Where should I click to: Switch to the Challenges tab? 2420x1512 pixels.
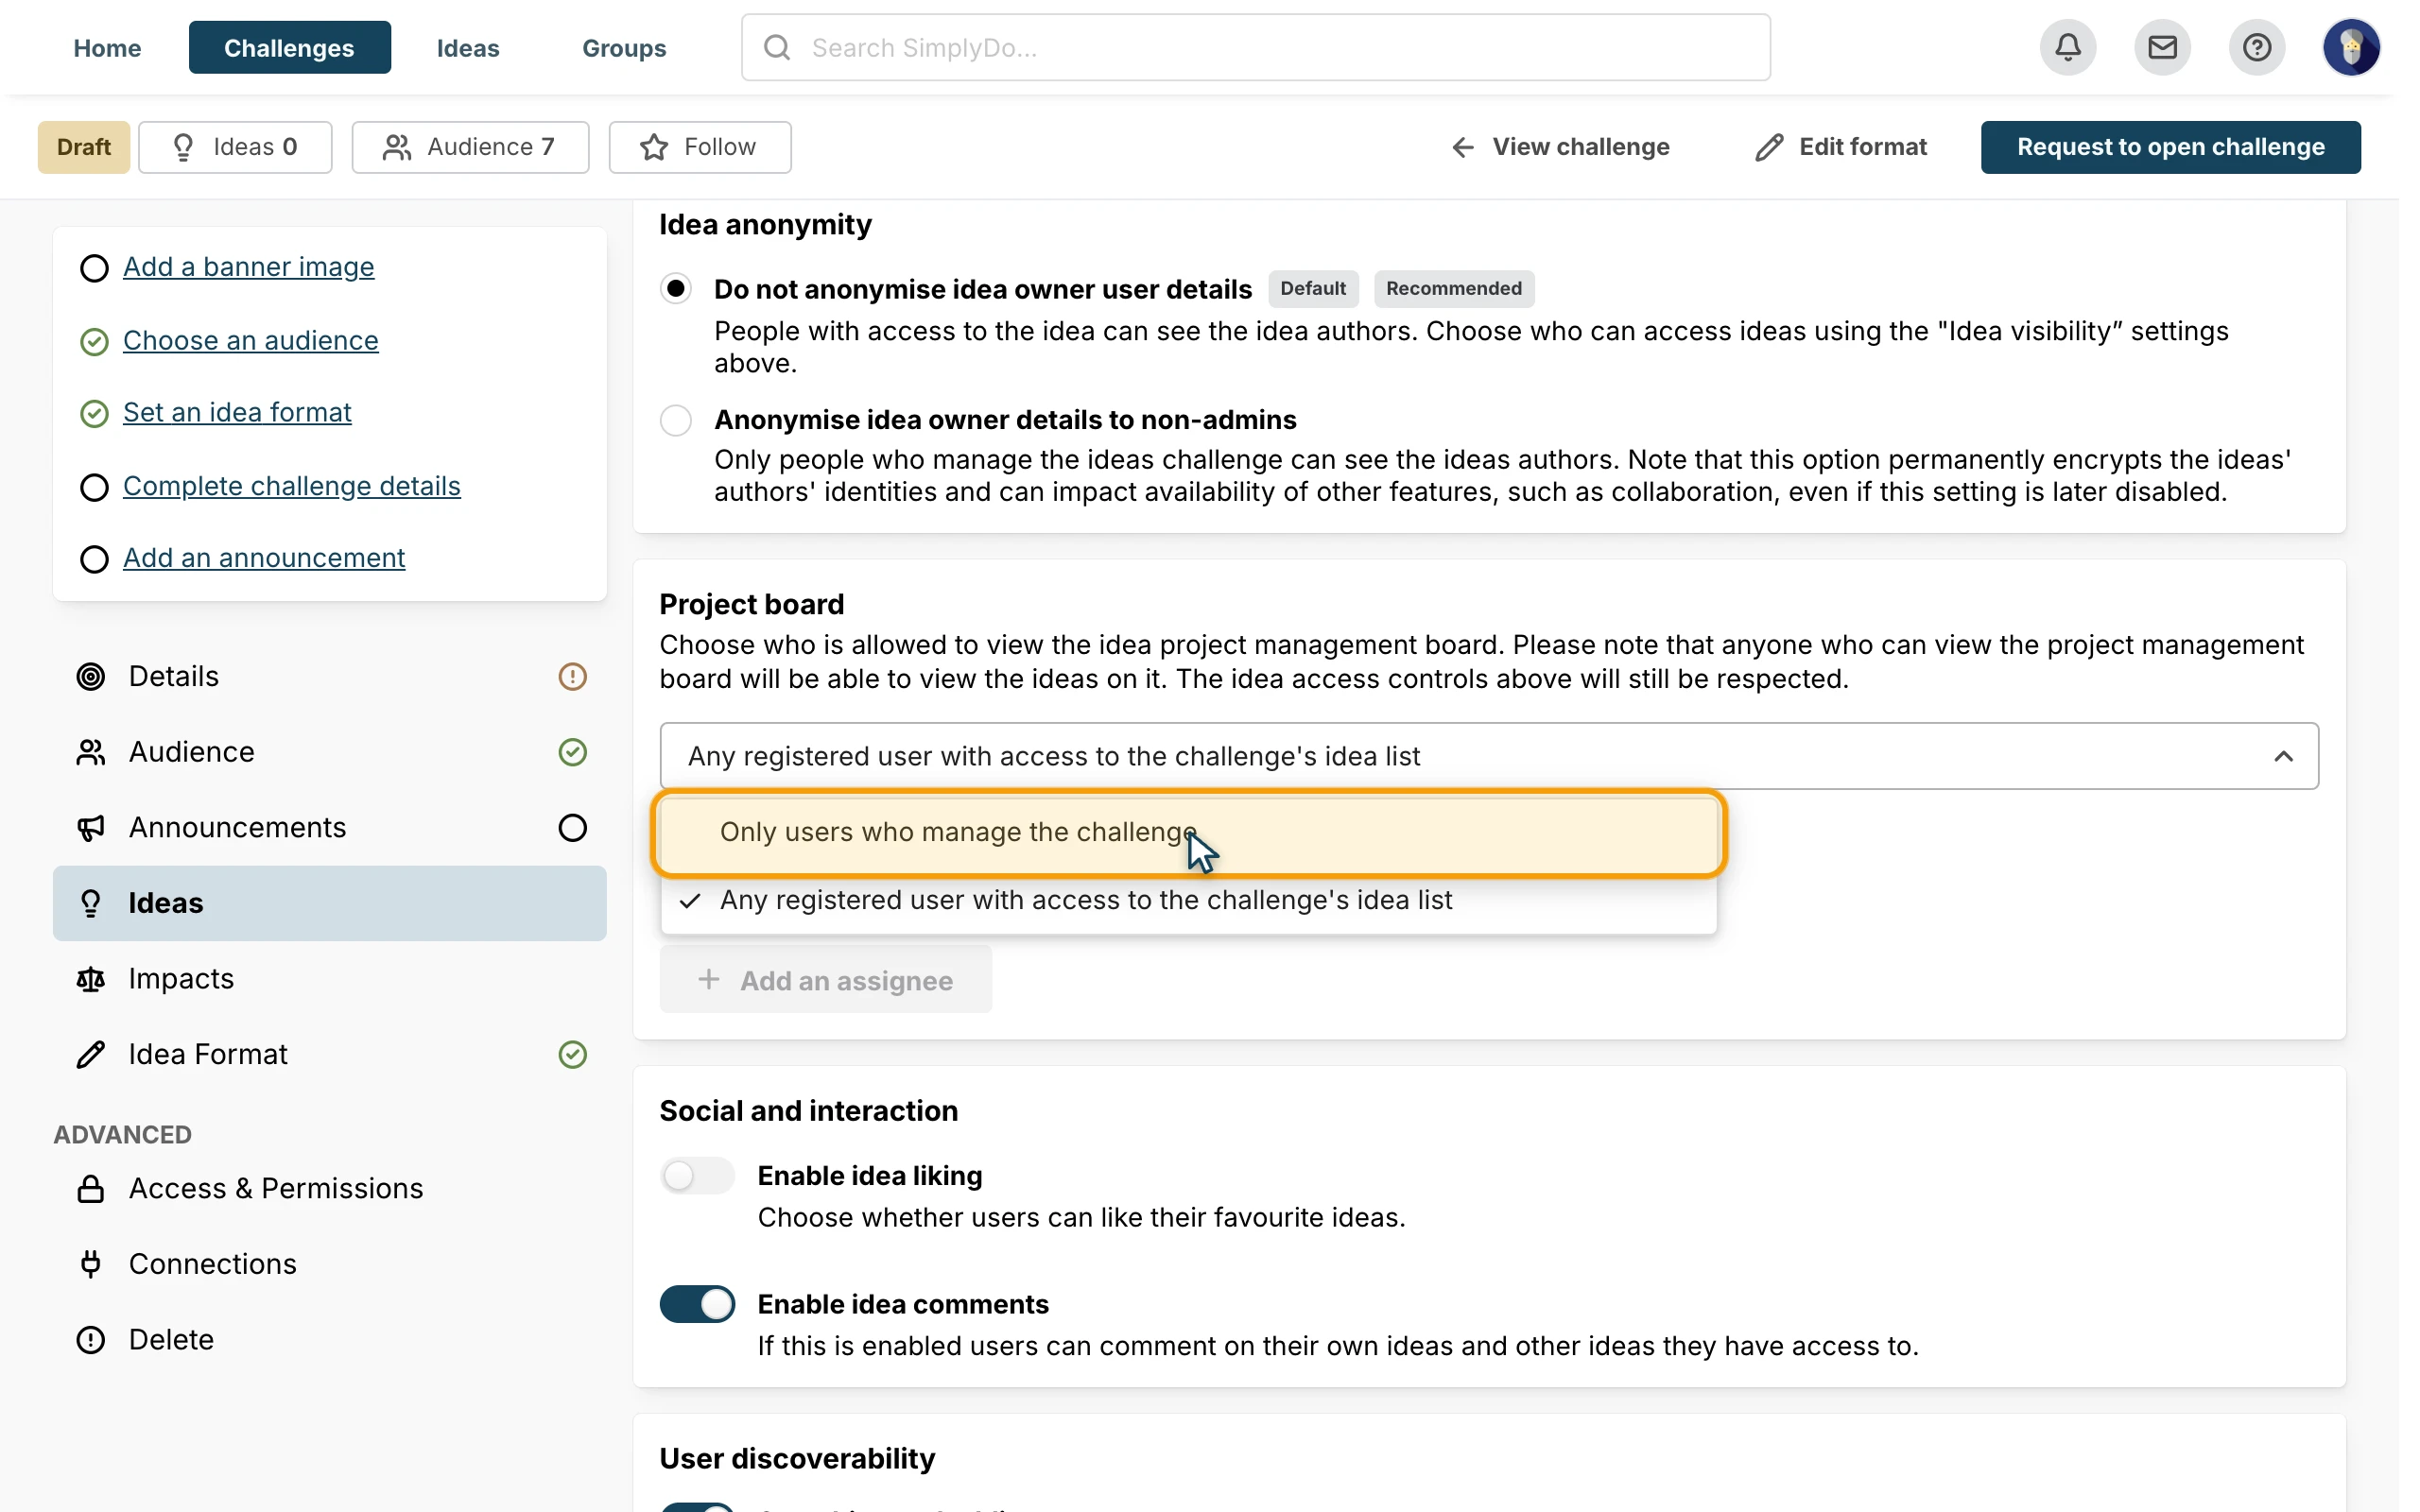[289, 47]
